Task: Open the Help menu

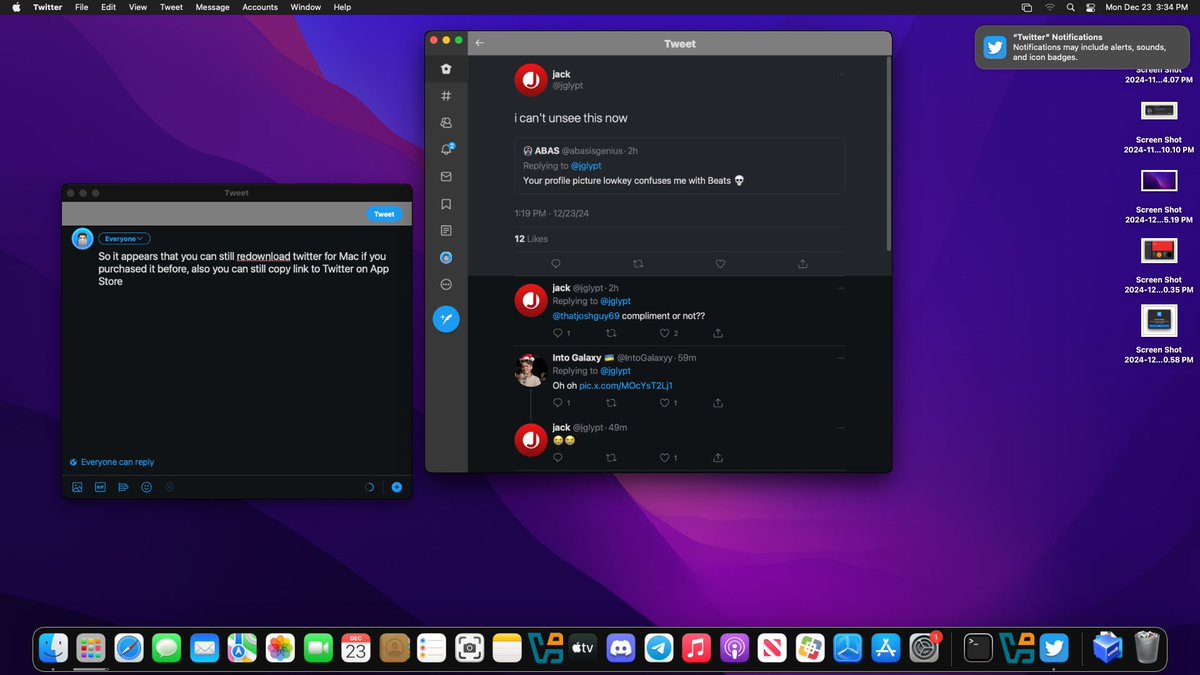Action: click(342, 7)
